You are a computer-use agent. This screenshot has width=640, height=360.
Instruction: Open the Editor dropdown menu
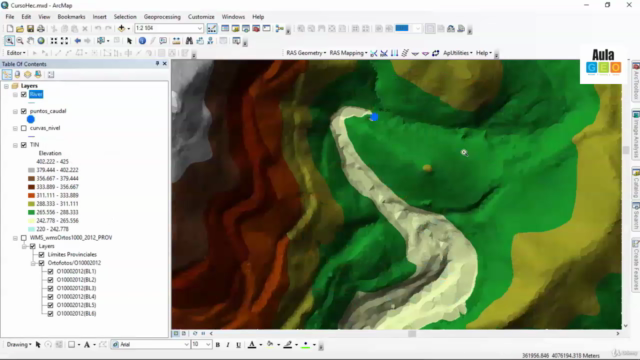[x=16, y=53]
